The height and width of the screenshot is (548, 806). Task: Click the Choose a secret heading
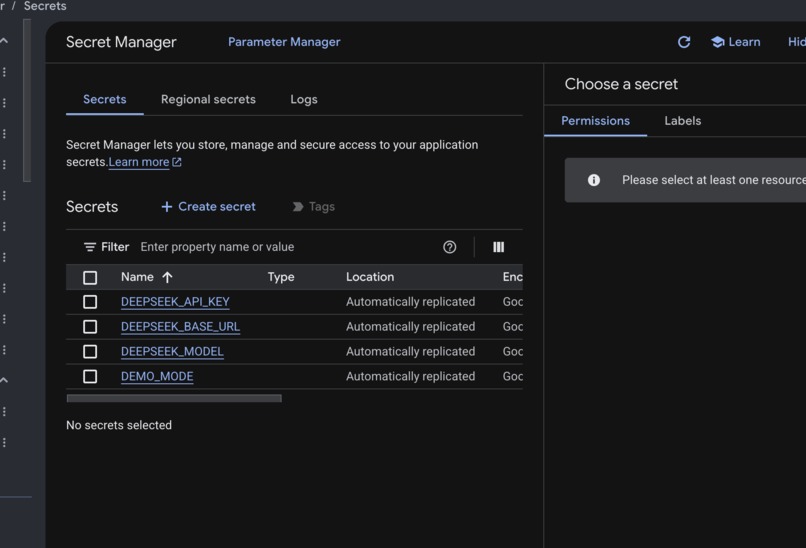[x=621, y=84]
